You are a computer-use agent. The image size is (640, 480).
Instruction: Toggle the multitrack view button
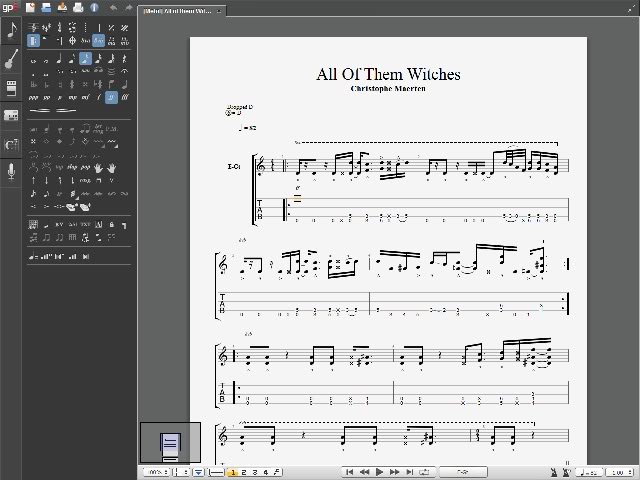[216, 472]
